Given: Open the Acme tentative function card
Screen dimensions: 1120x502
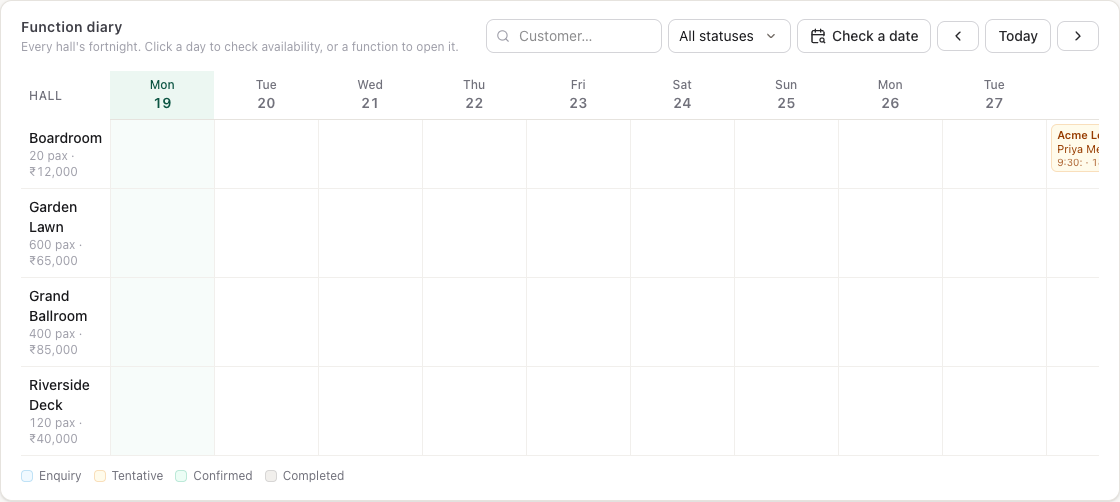Looking at the screenshot, I should click(x=1075, y=149).
